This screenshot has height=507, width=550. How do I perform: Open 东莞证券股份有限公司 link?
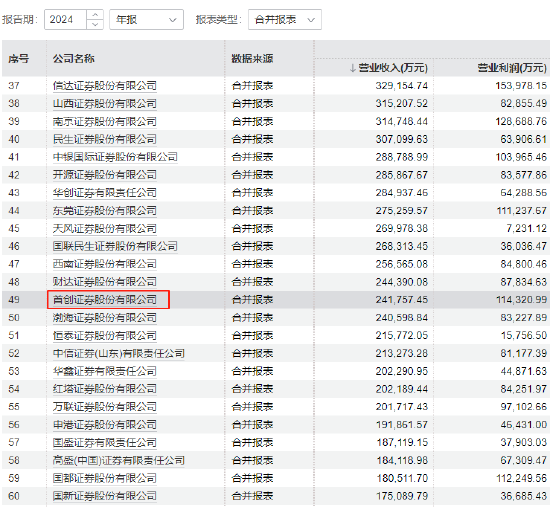click(x=105, y=211)
